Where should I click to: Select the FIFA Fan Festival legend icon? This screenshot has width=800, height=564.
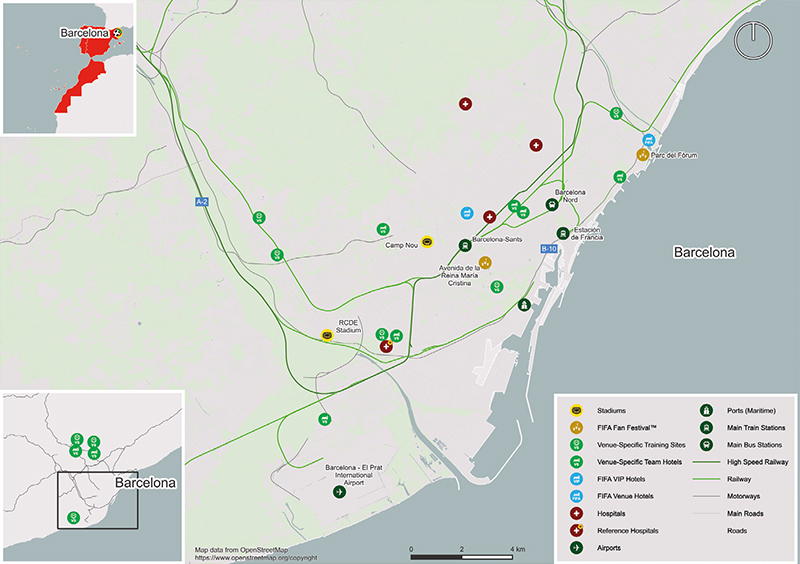pos(577,428)
